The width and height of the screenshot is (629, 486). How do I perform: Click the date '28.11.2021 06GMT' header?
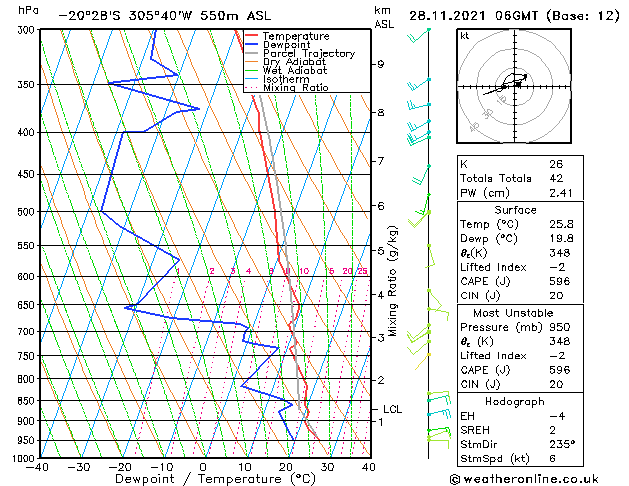pos(473,16)
